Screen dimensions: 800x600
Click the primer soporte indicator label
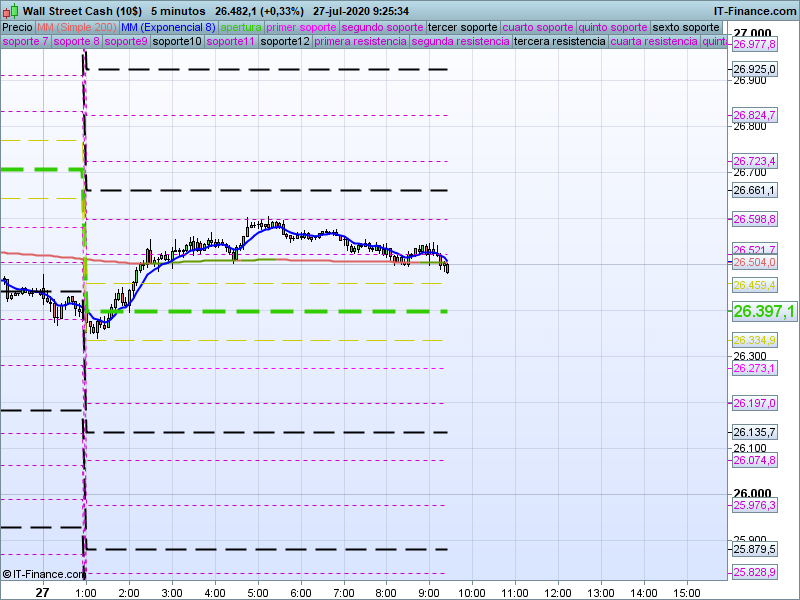302,27
